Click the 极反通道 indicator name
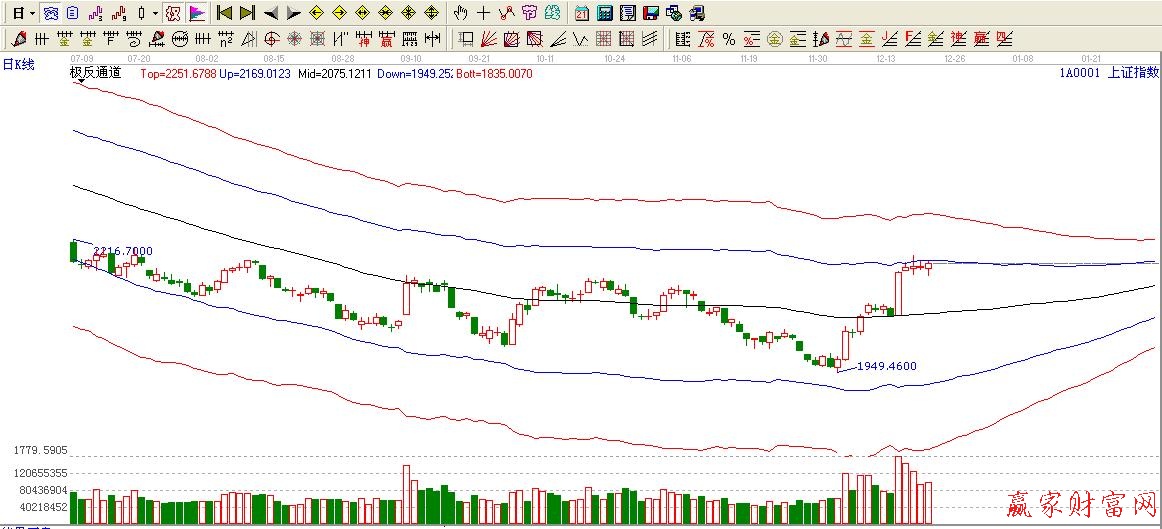Viewport: 1162px width, 529px height. pos(95,72)
